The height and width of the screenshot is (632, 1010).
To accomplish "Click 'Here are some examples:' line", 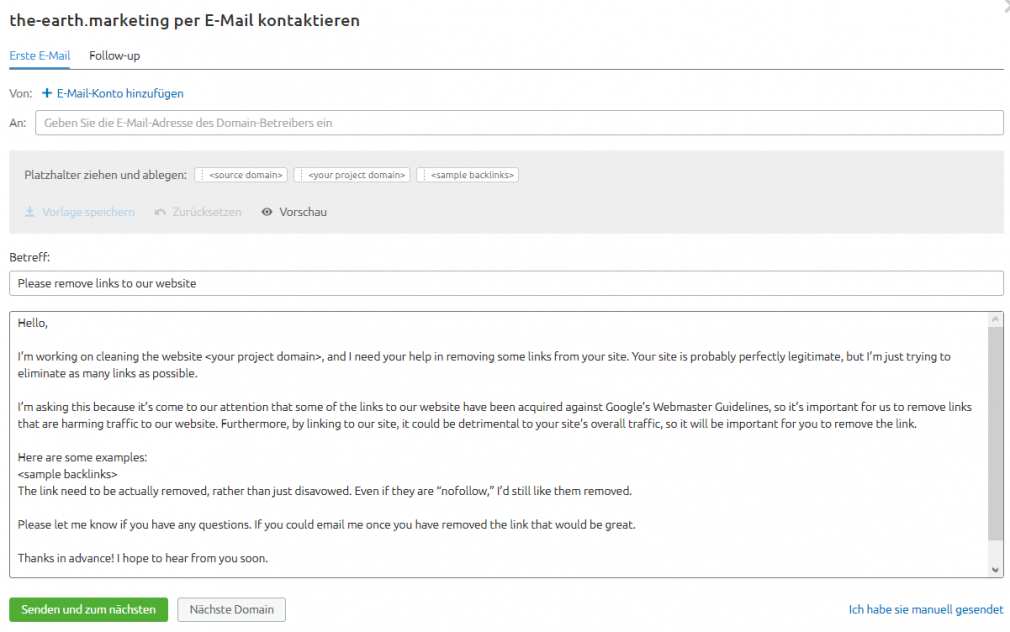I will (x=82, y=457).
